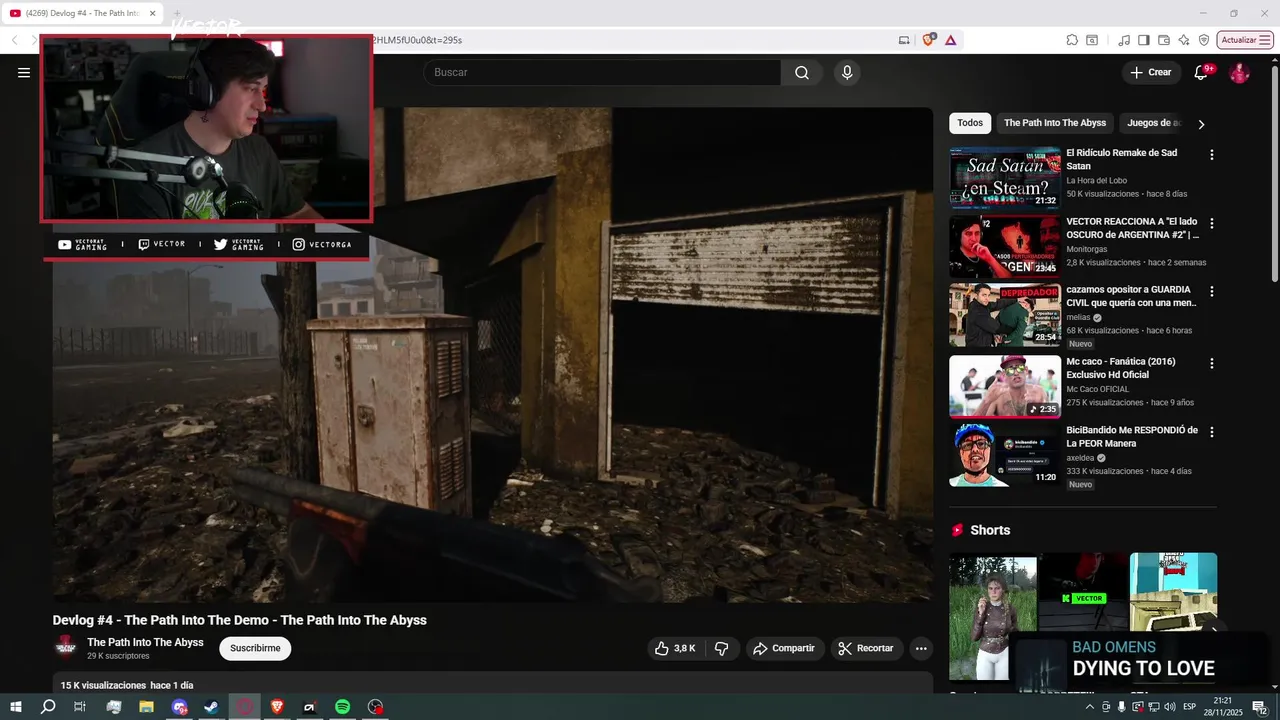Viewport: 1280px width, 720px height.
Task: Click into the Buscar search field
Action: [602, 72]
